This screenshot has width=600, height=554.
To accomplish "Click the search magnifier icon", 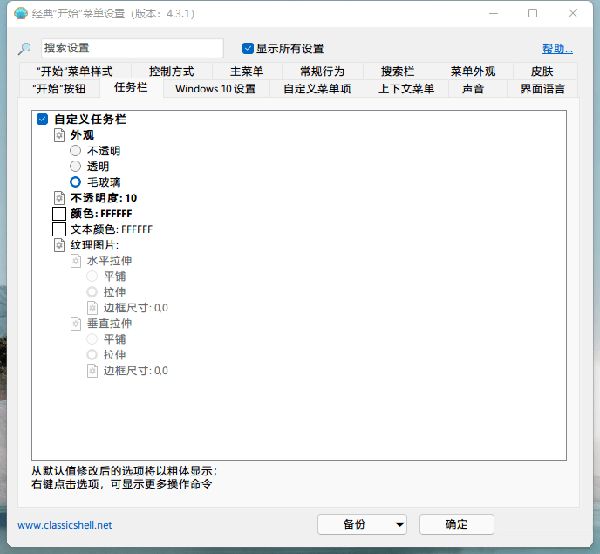I will [24, 48].
